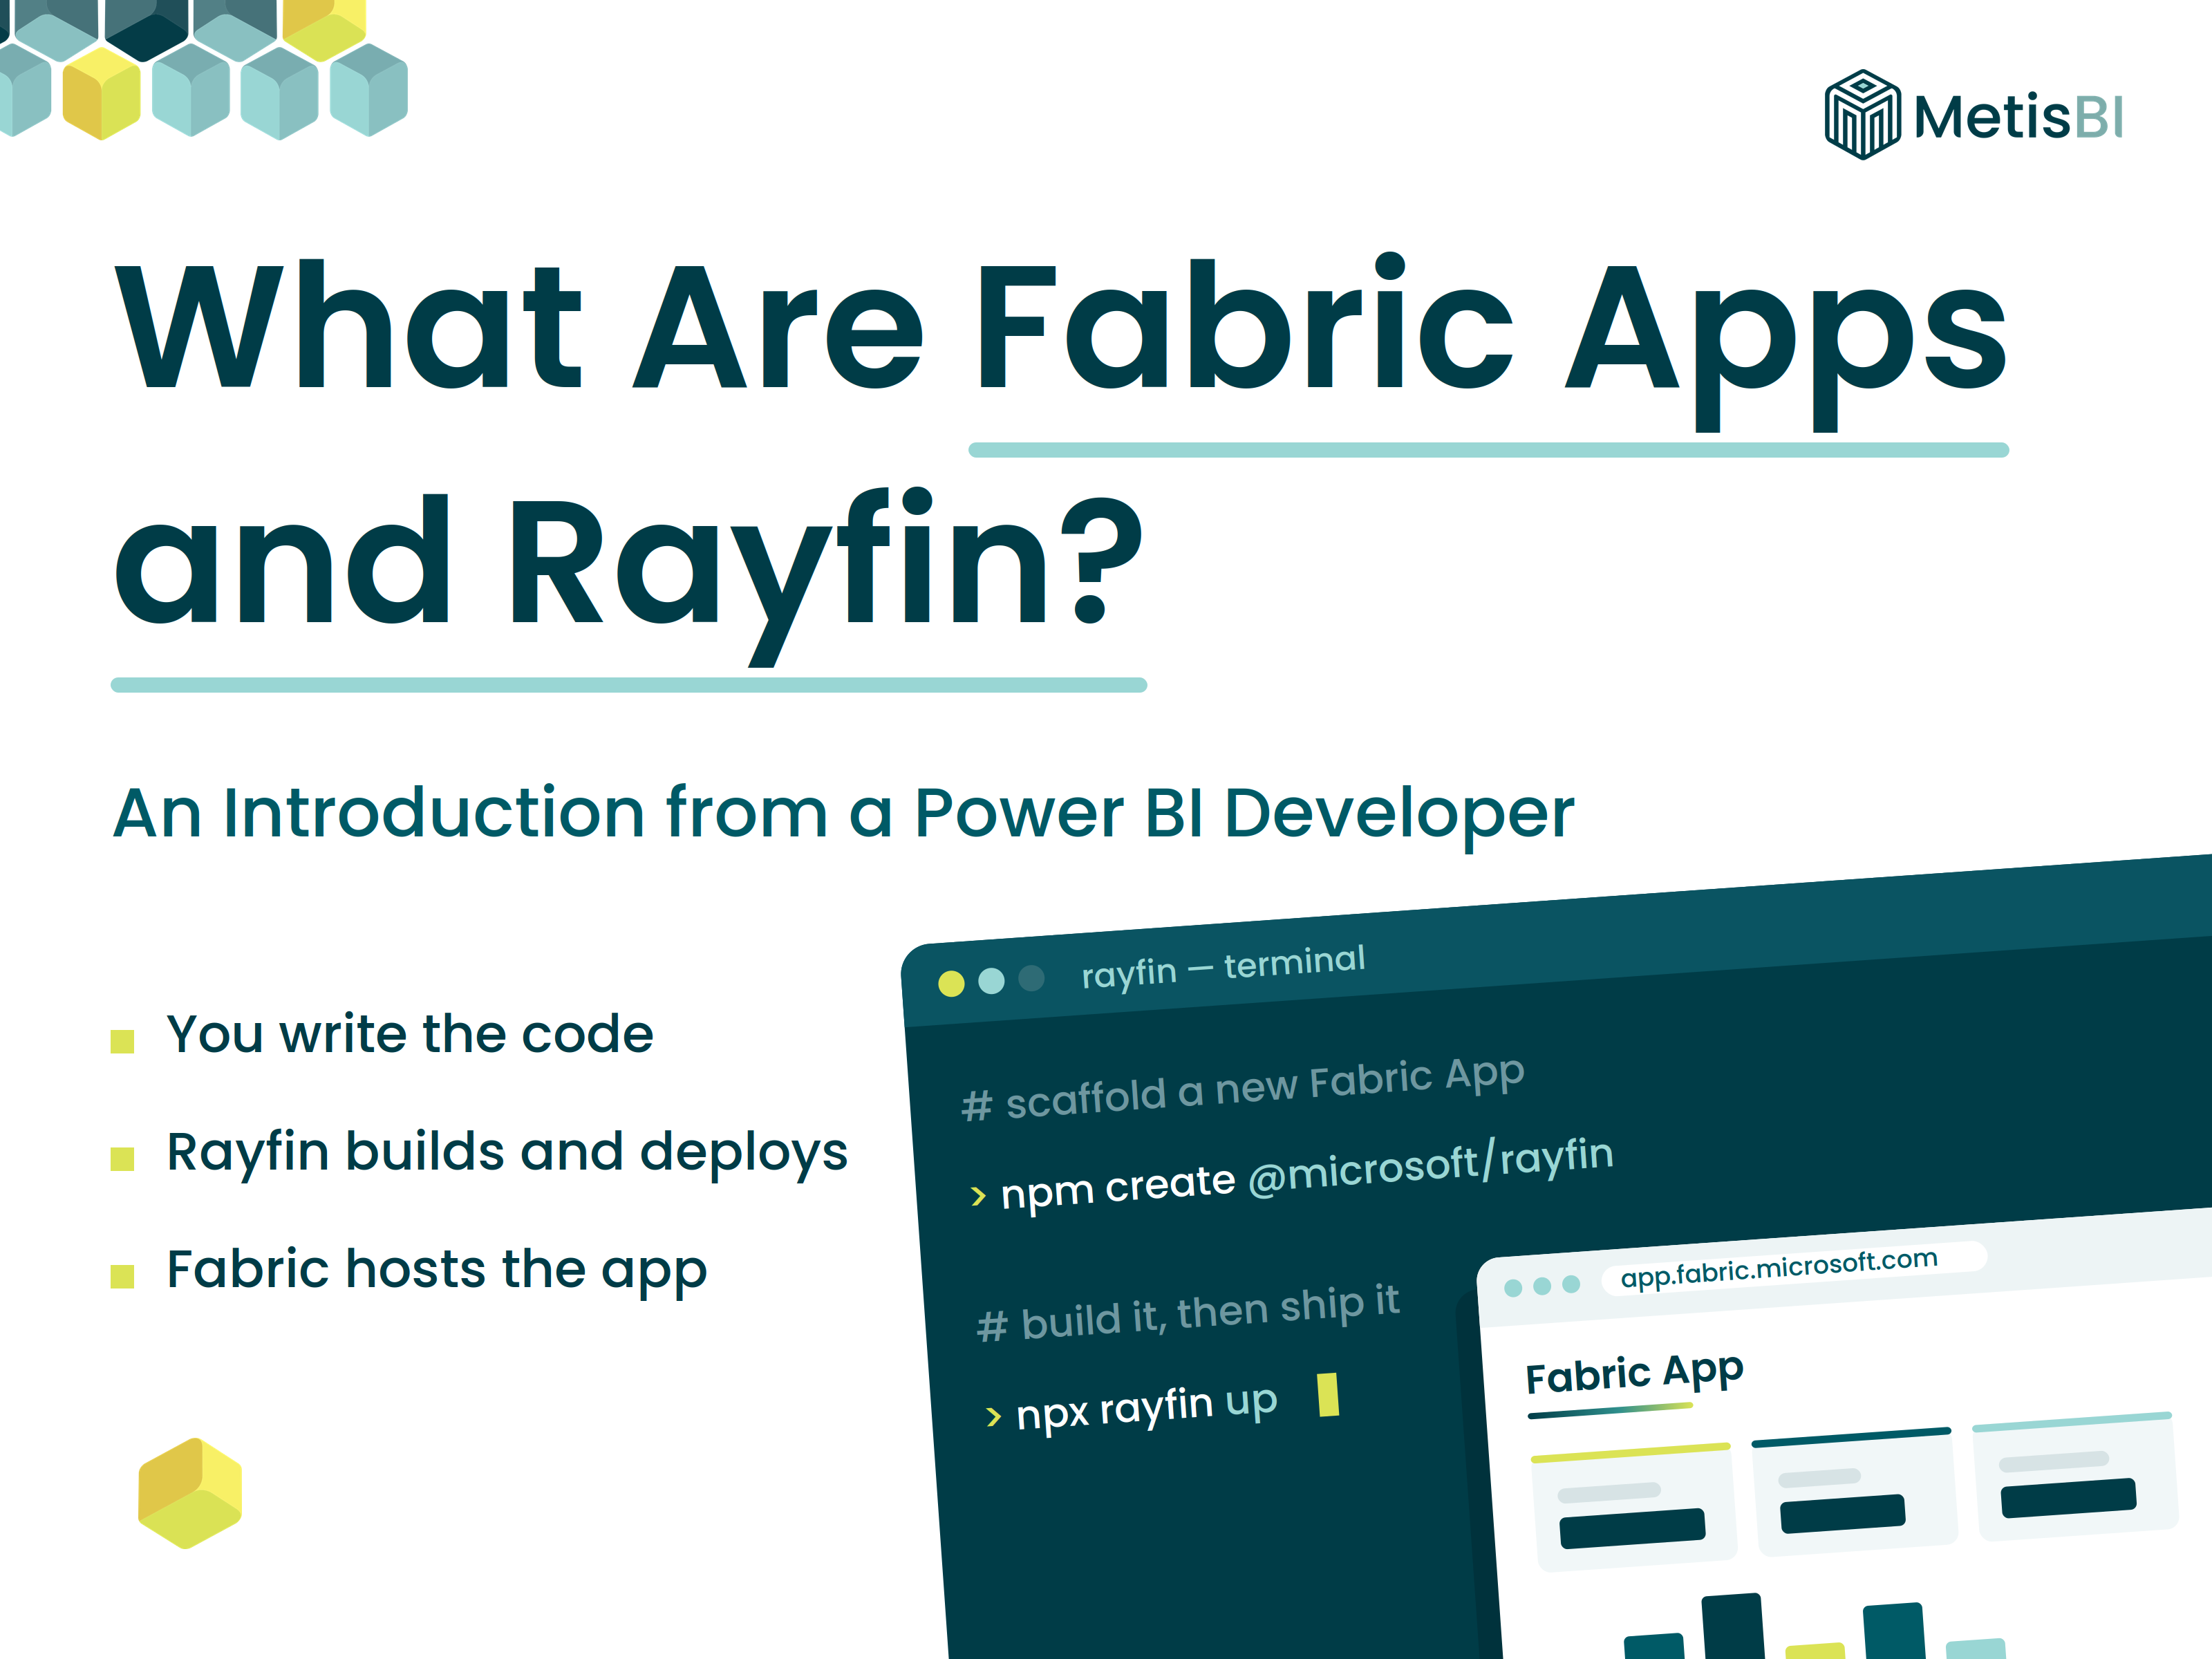Click prompt chevron before "npm create"
The width and height of the screenshot is (2212, 1659).
coord(979,1196)
